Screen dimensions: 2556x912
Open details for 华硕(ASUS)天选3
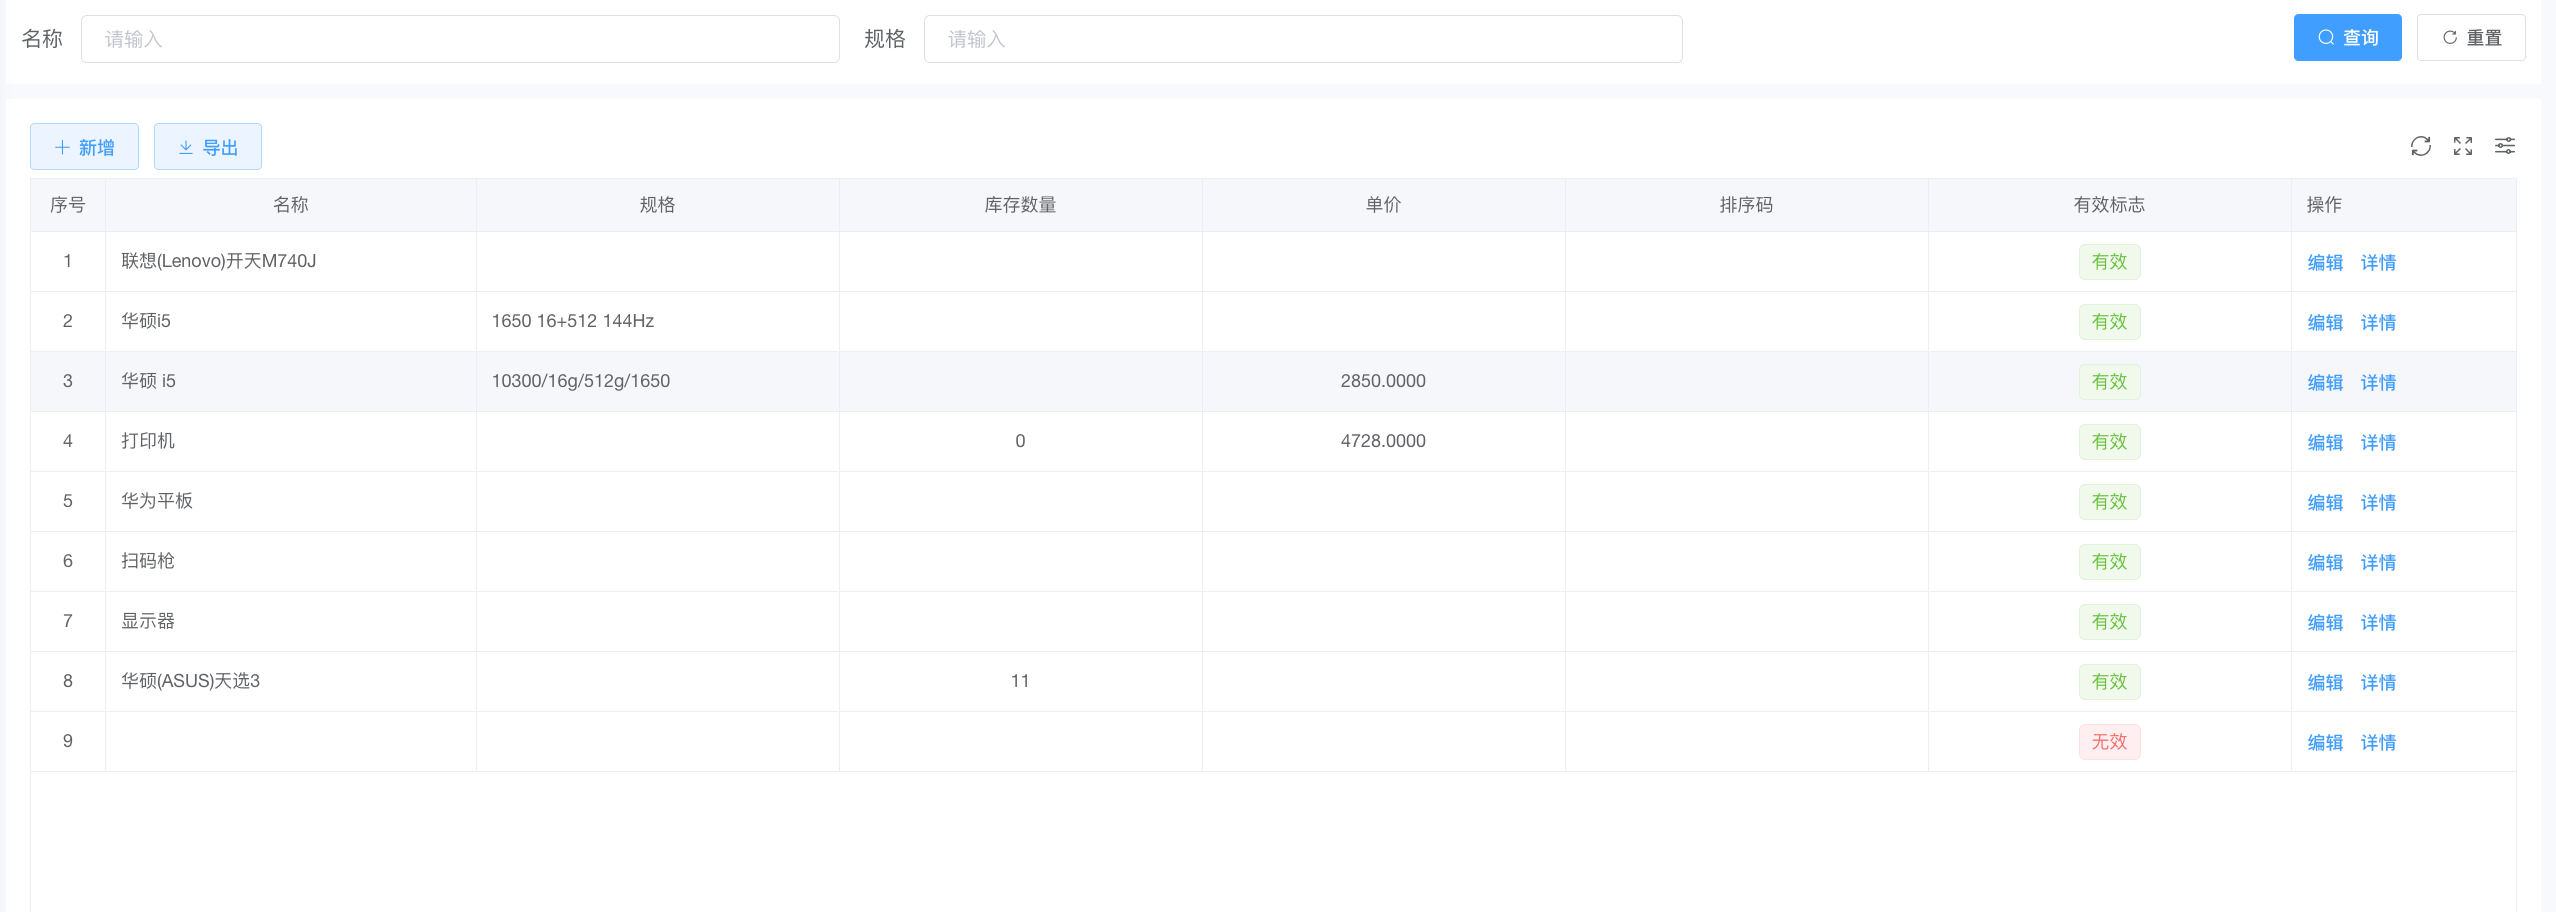tap(2377, 683)
